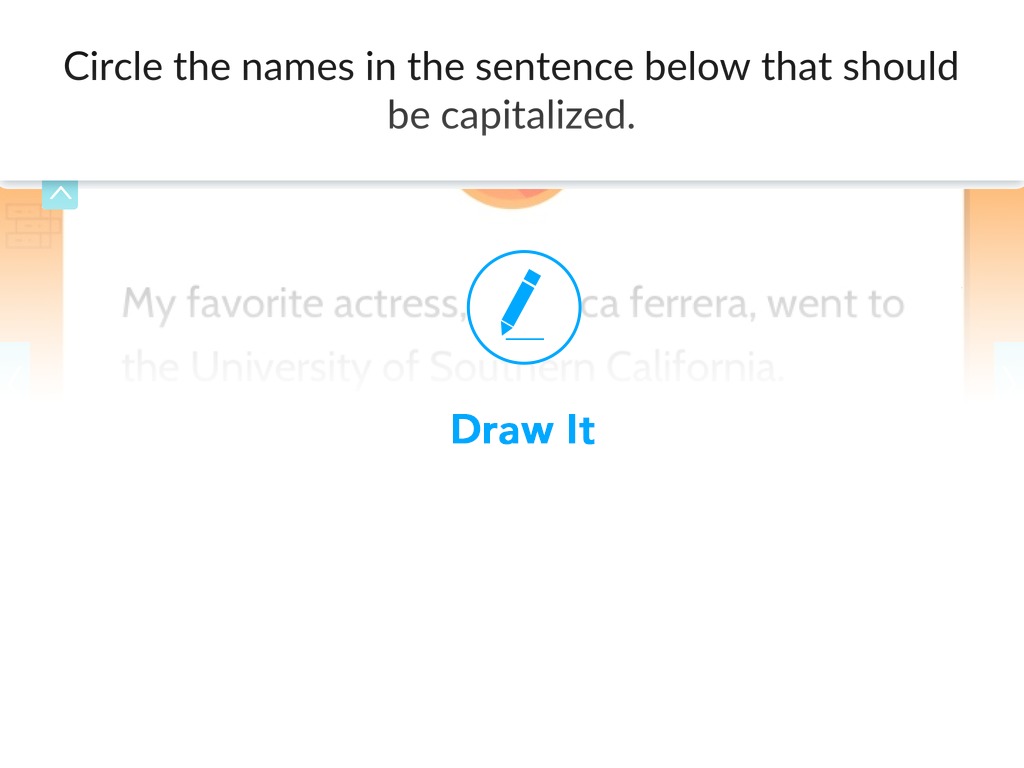Click the orange circle behind the question panel
1024x768 pixels.
pyautogui.click(x=512, y=198)
